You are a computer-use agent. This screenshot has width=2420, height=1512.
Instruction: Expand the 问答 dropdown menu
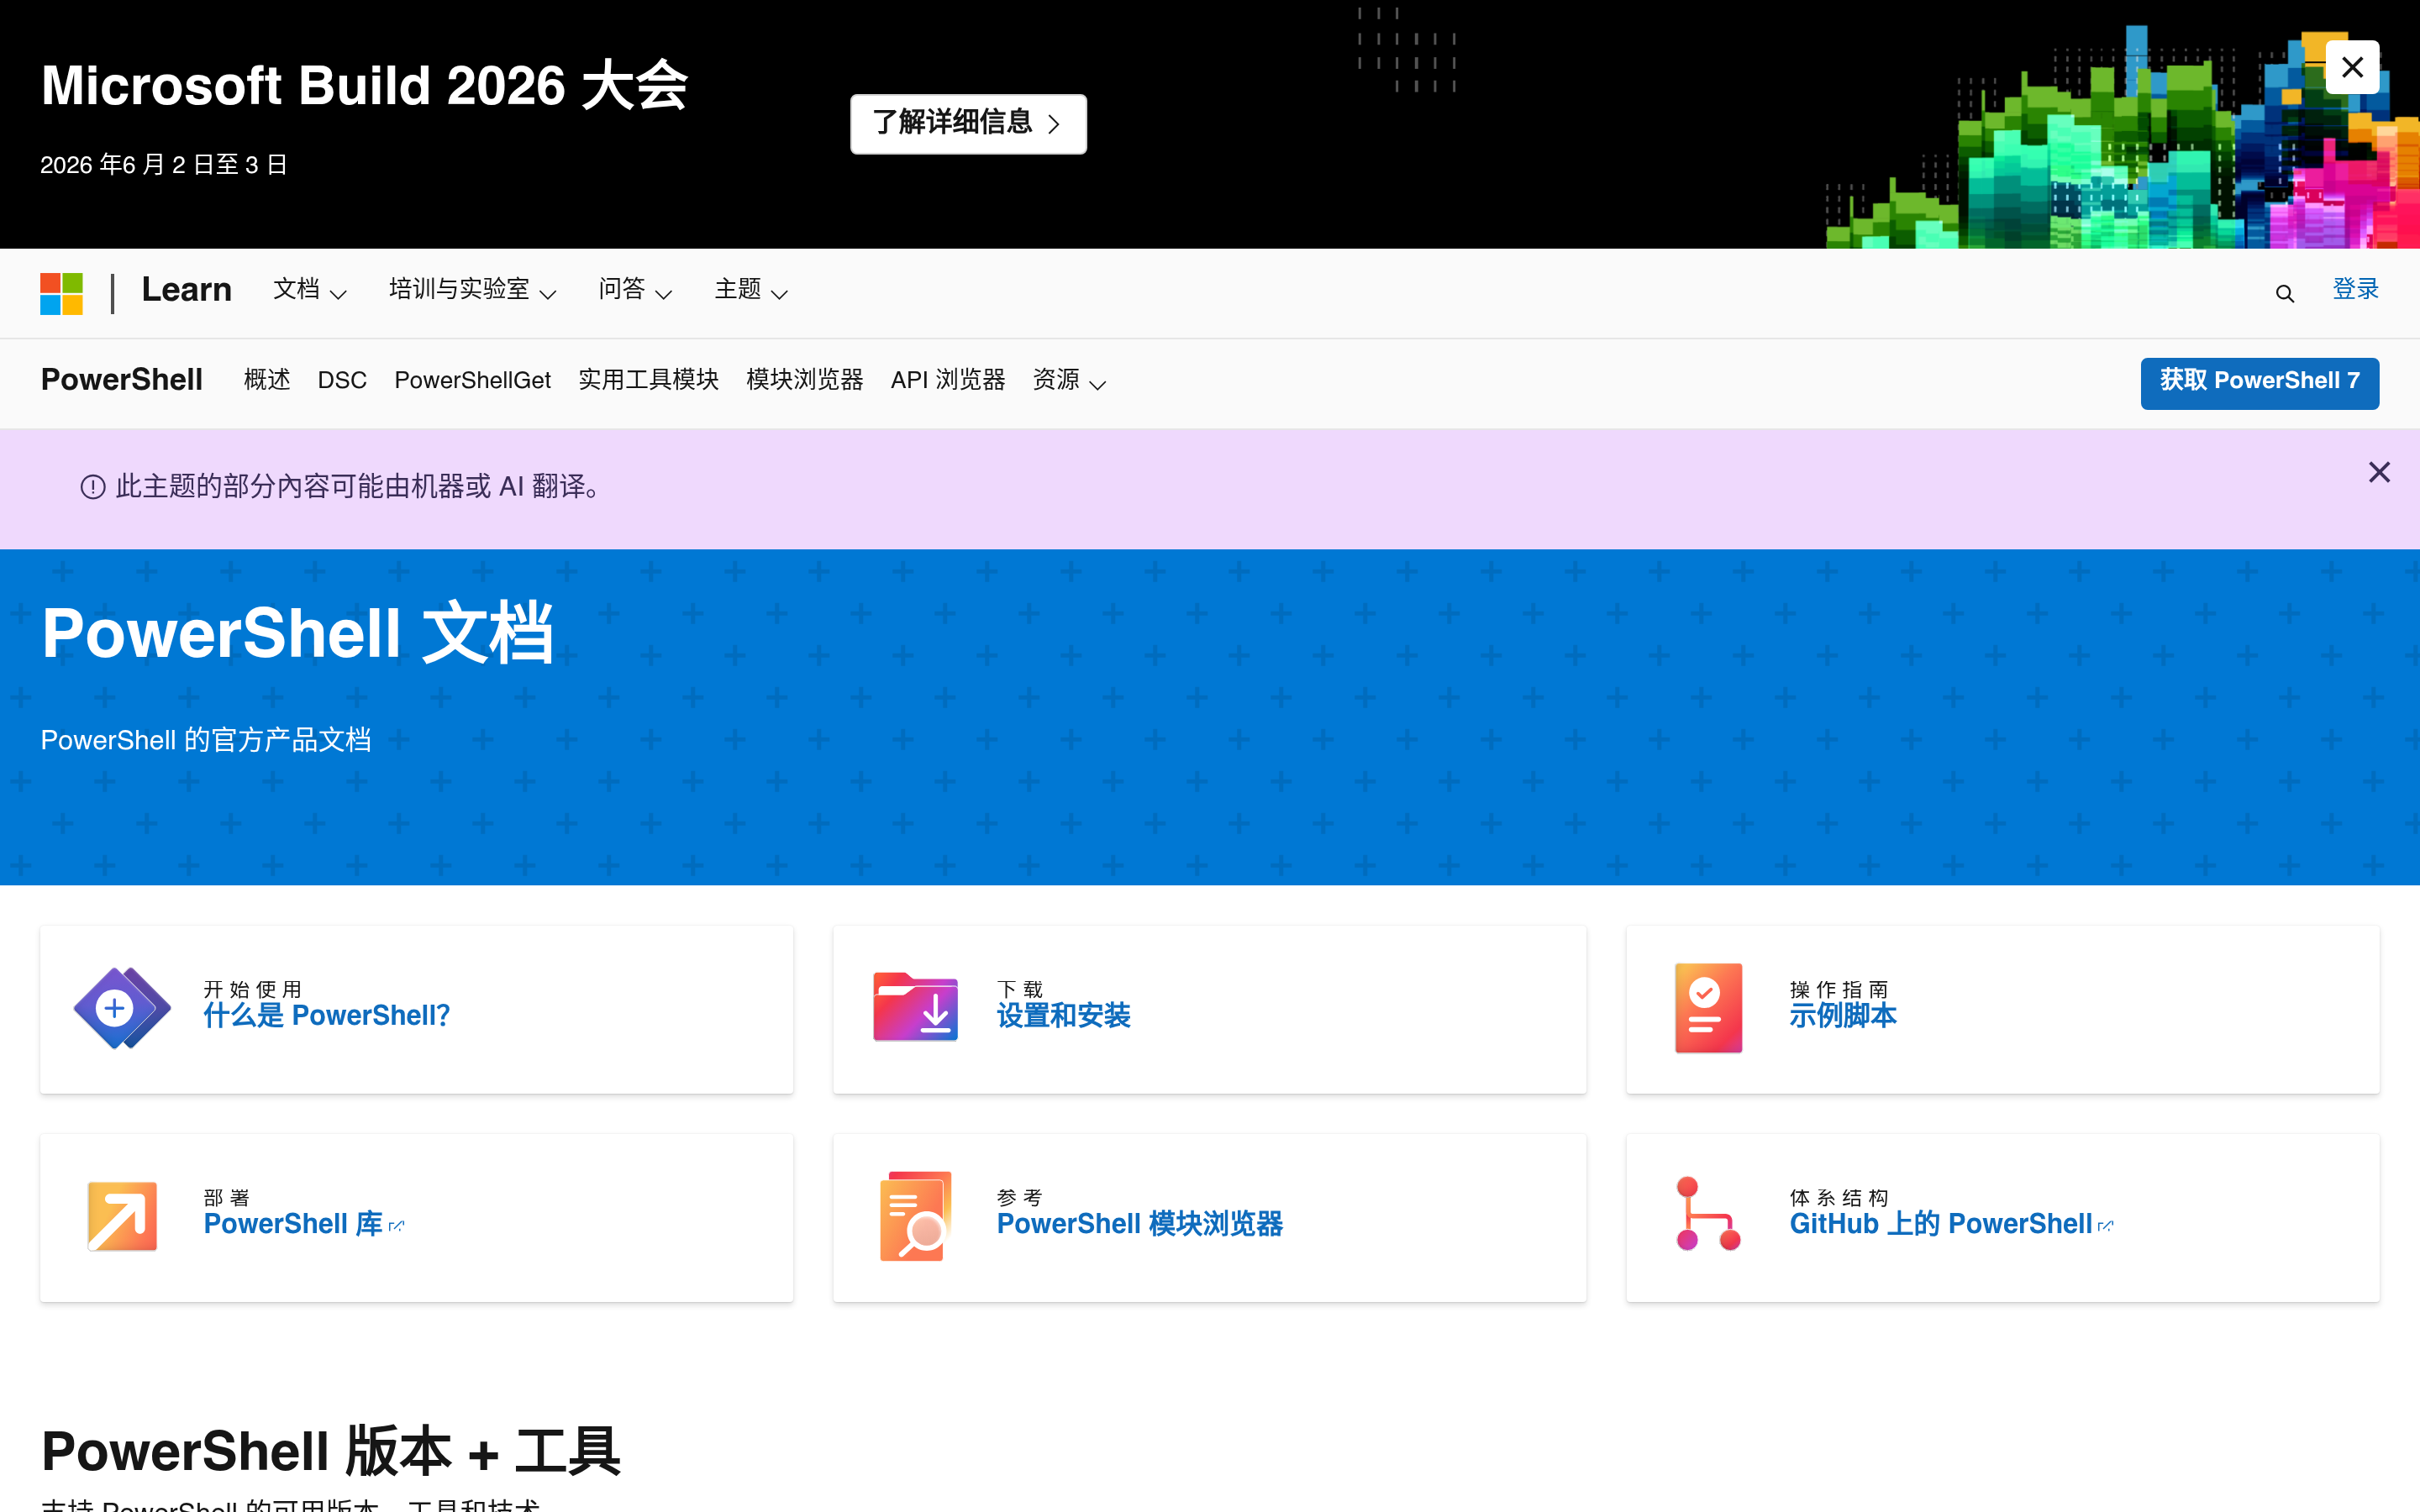pyautogui.click(x=635, y=290)
